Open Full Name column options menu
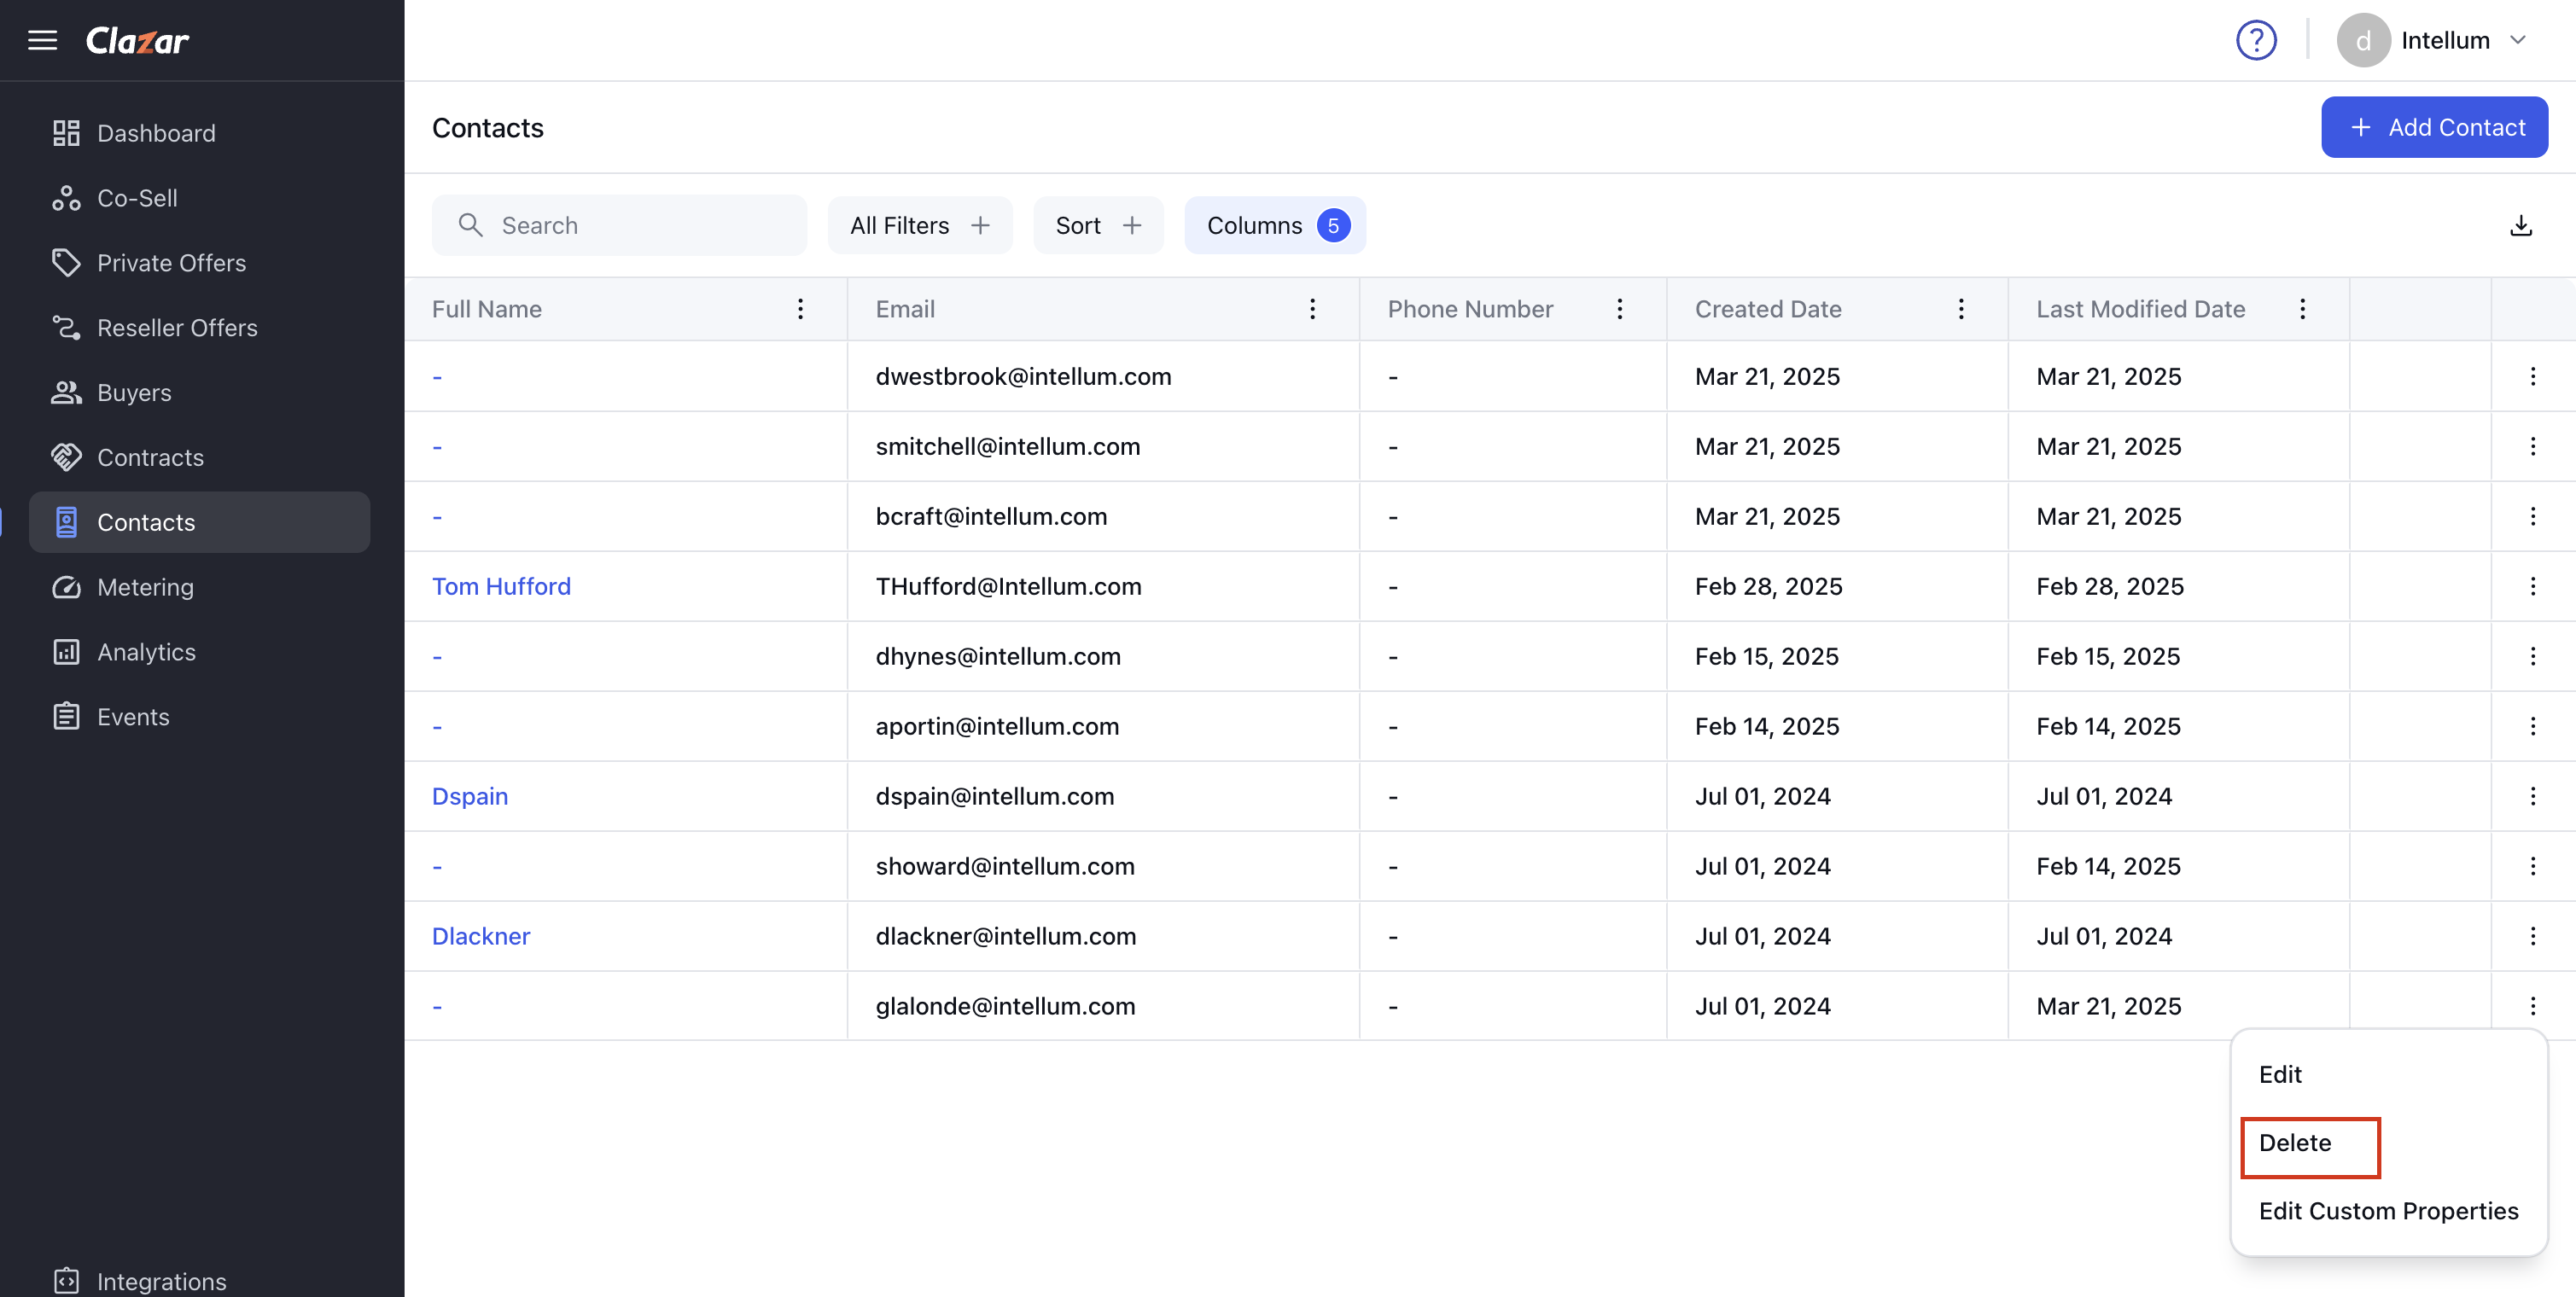This screenshot has width=2576, height=1297. [x=800, y=309]
